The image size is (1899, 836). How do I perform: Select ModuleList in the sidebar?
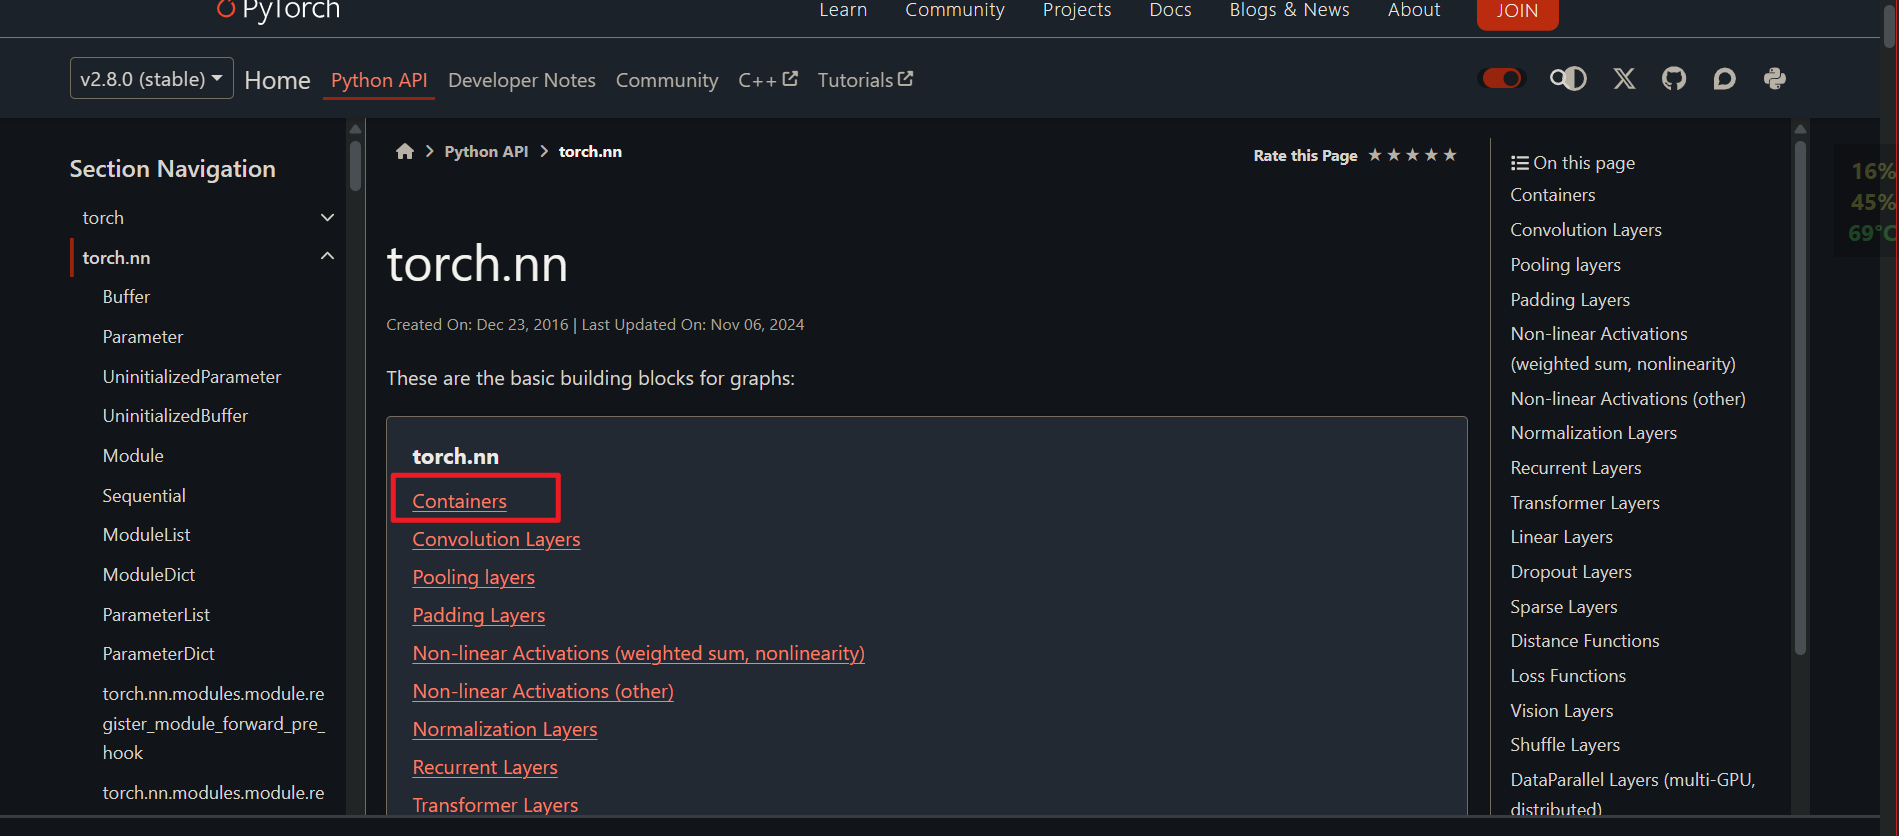tap(146, 535)
